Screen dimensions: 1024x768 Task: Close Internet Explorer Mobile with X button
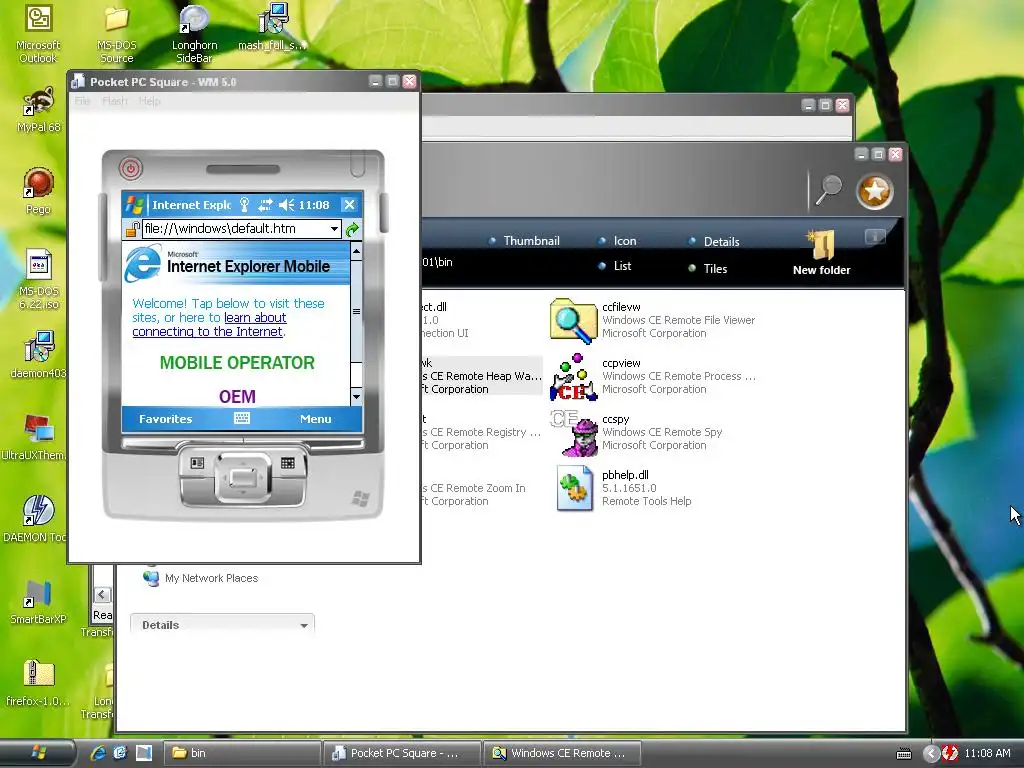pyautogui.click(x=349, y=205)
